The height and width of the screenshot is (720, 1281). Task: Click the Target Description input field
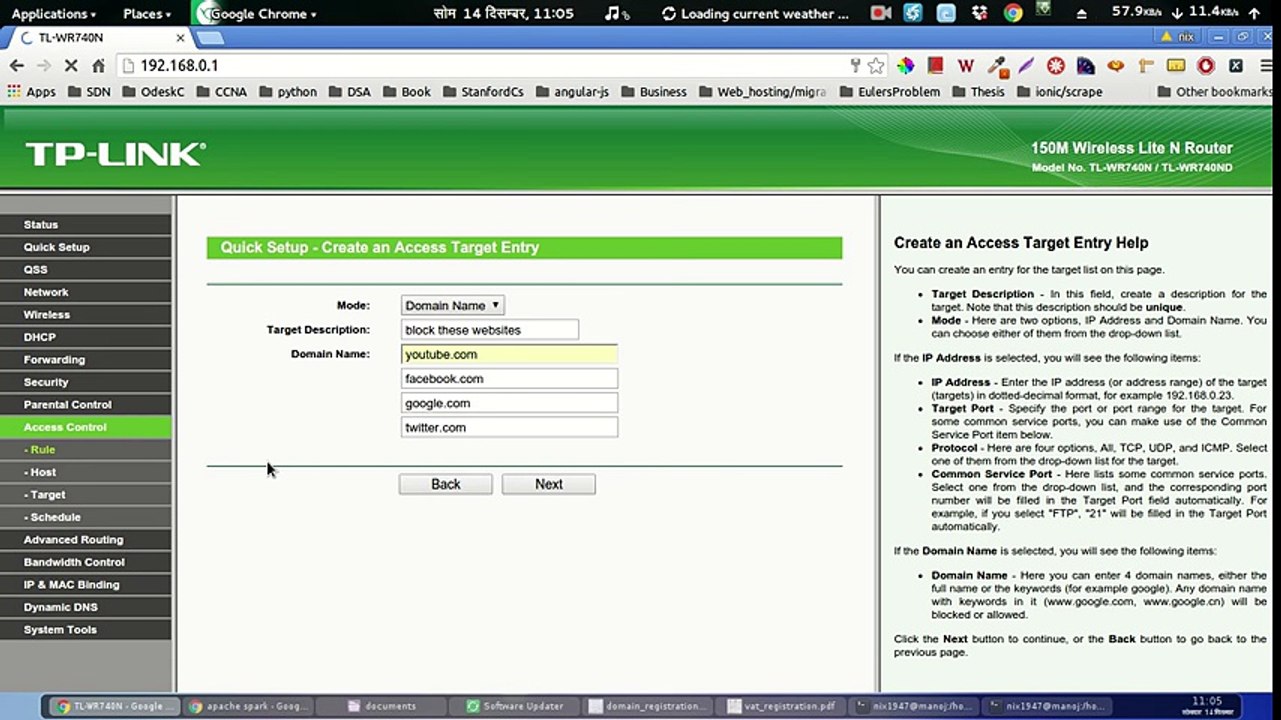490,330
